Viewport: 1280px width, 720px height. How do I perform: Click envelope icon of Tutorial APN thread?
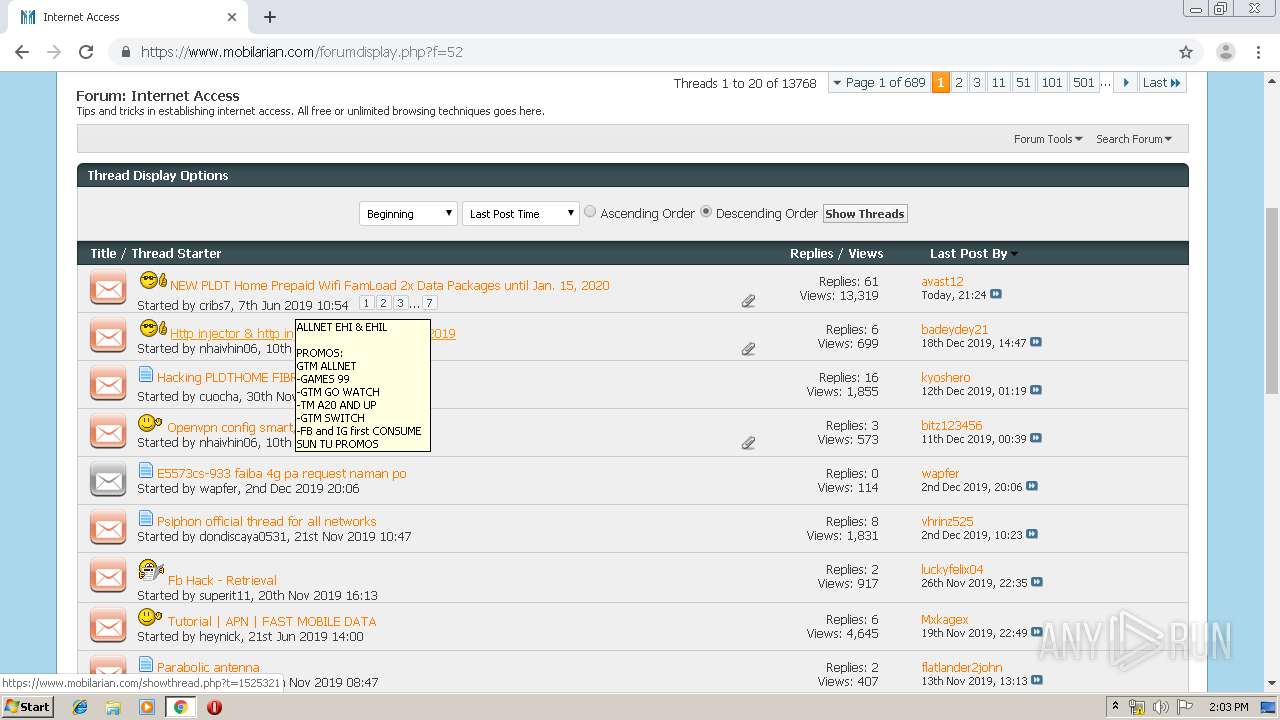click(108, 626)
